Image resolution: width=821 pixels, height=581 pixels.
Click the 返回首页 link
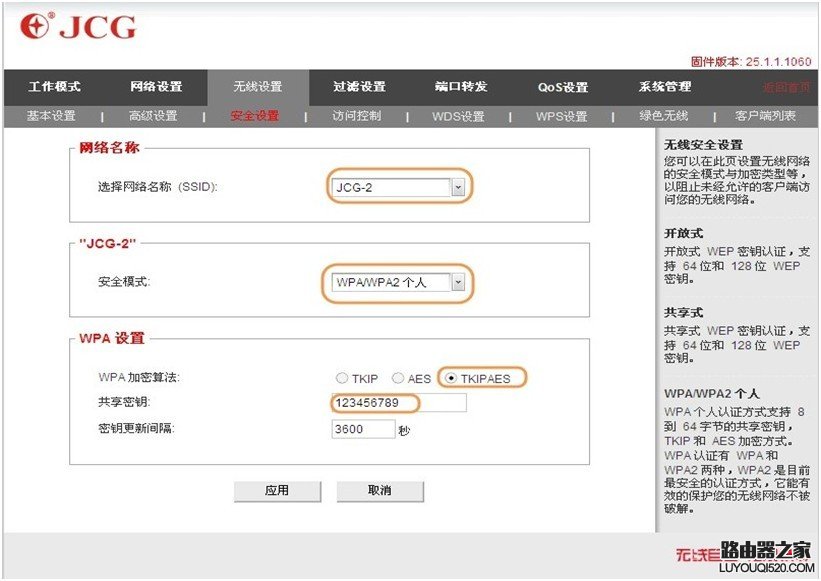click(x=786, y=87)
